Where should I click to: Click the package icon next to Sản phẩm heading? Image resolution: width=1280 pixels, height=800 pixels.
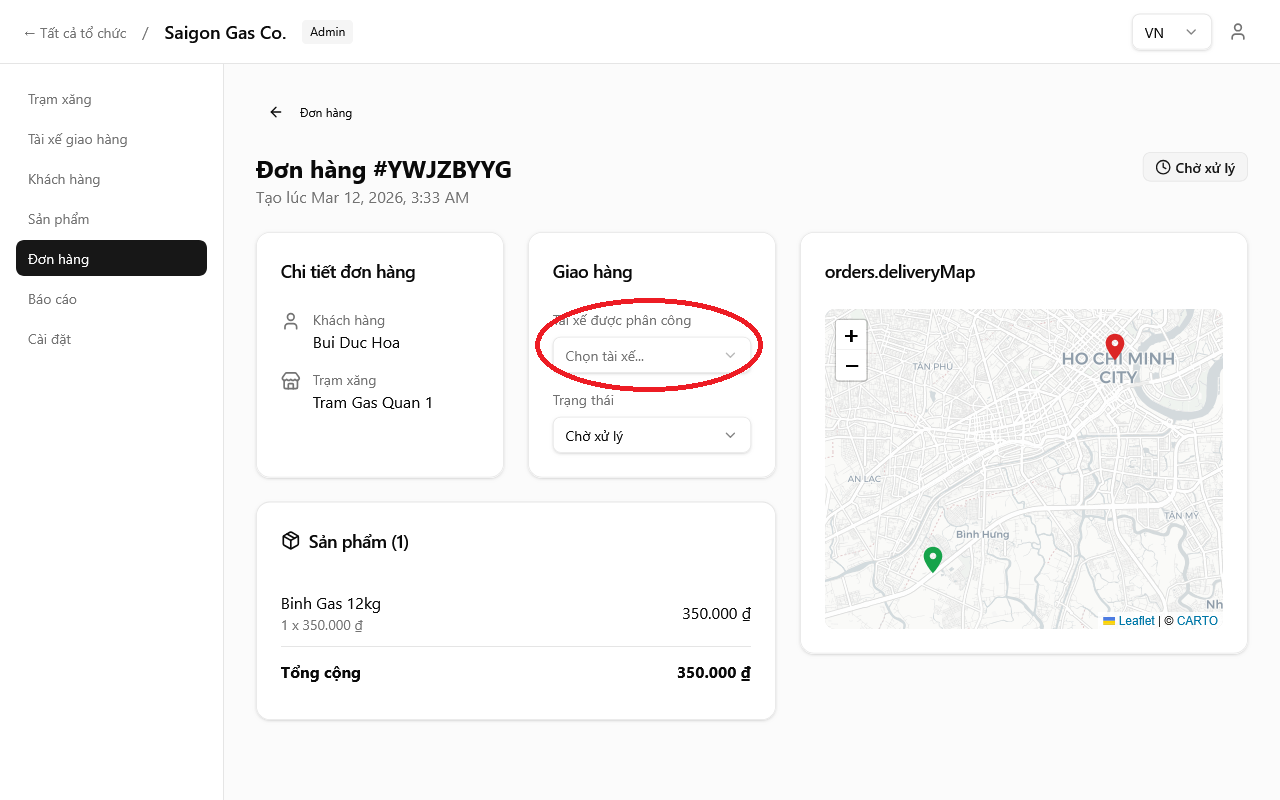click(x=290, y=540)
